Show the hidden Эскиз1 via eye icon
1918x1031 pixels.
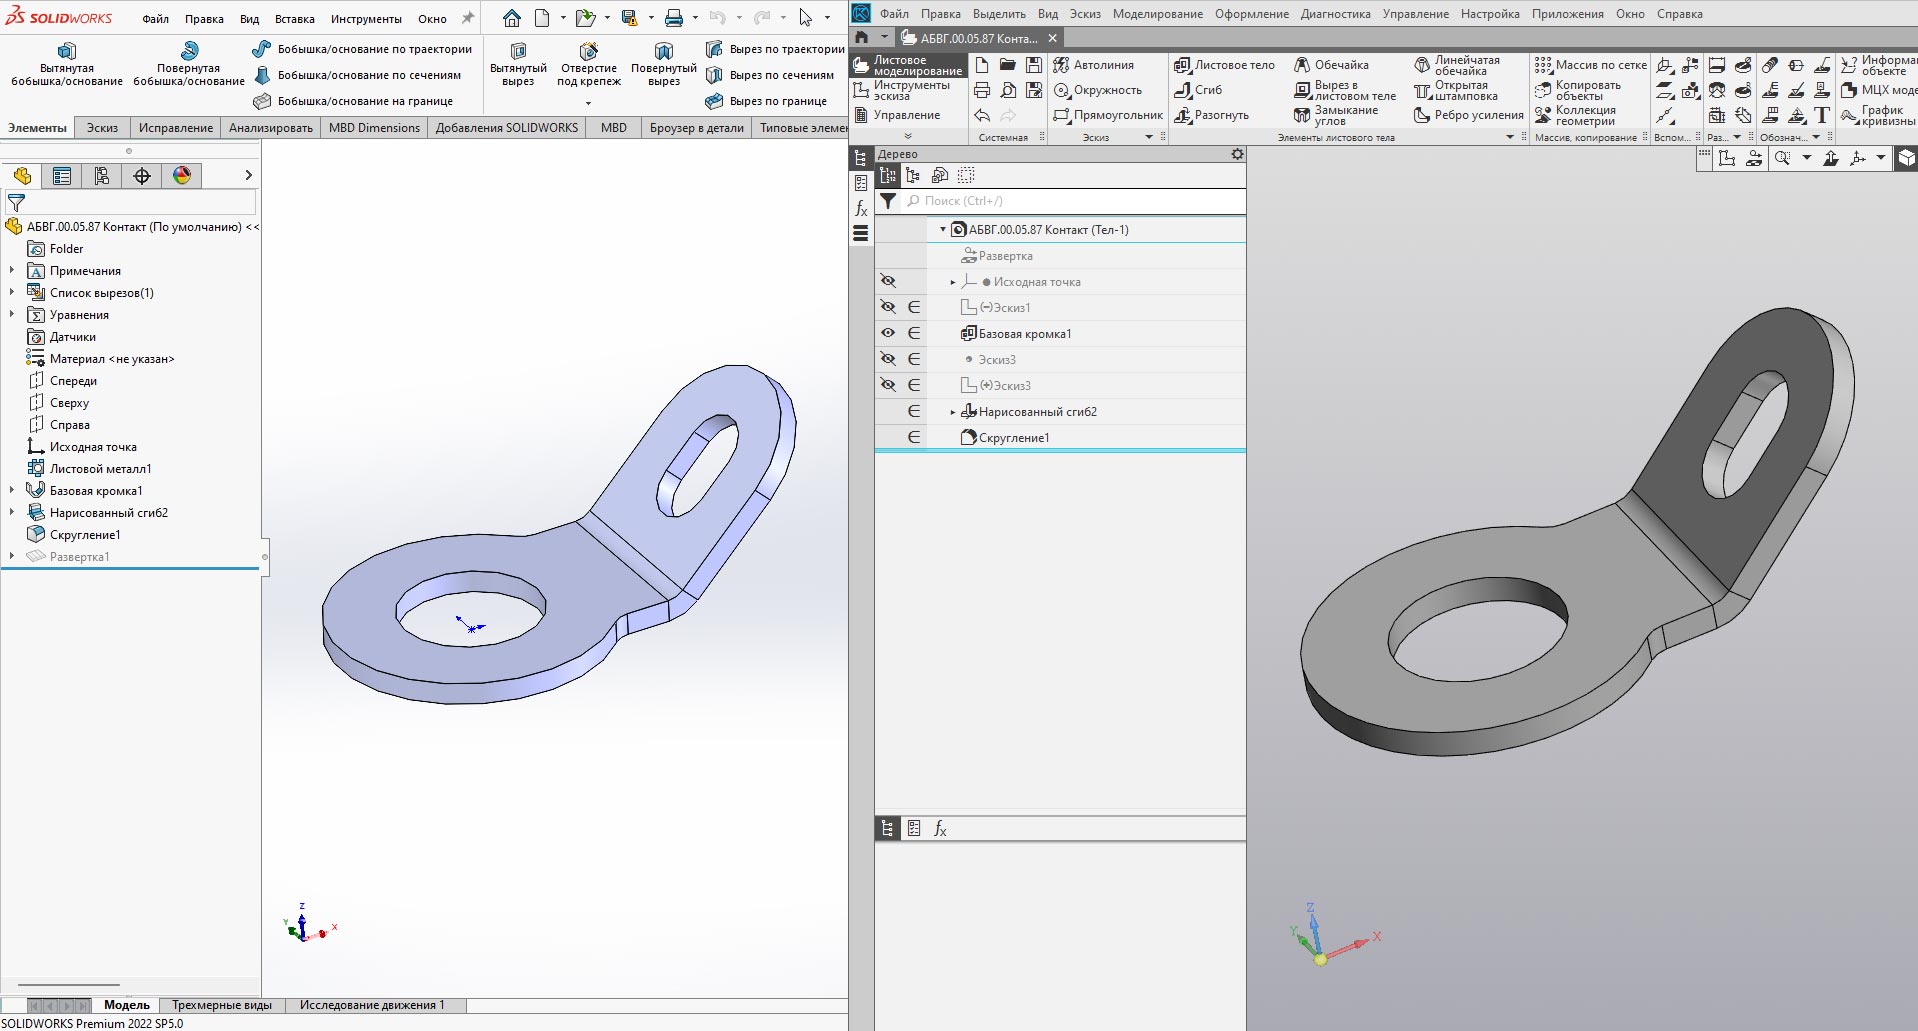coord(888,308)
